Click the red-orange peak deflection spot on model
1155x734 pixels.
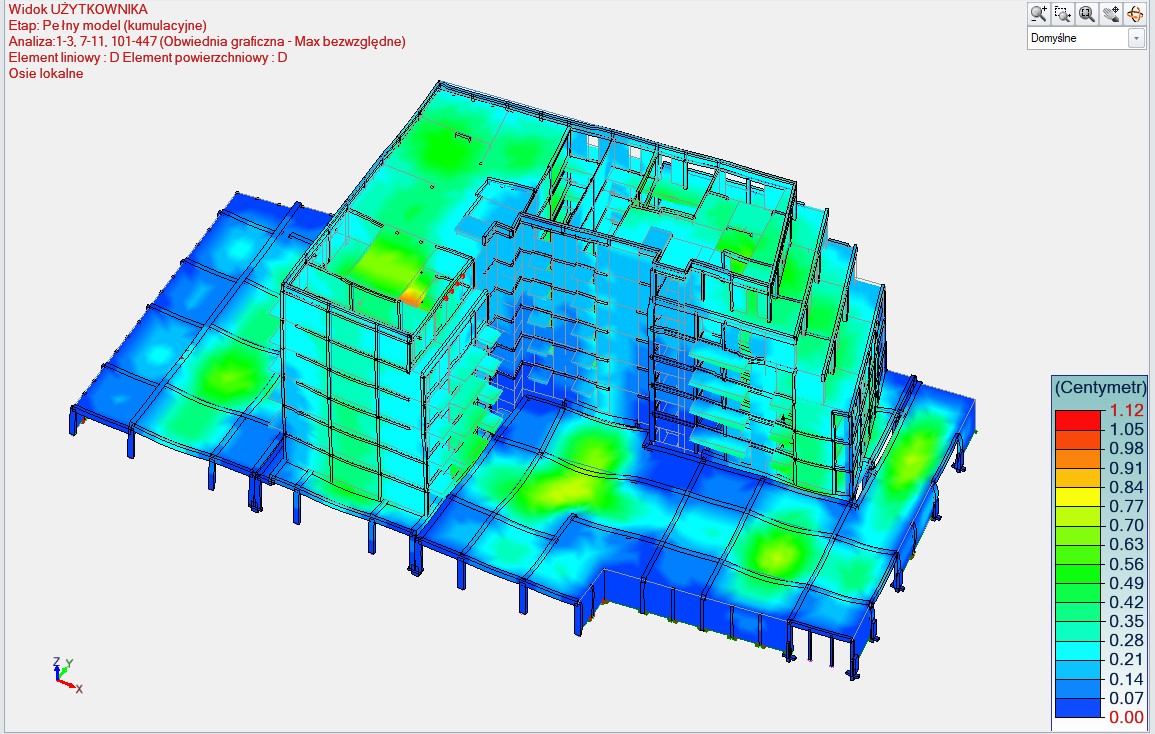pos(413,297)
